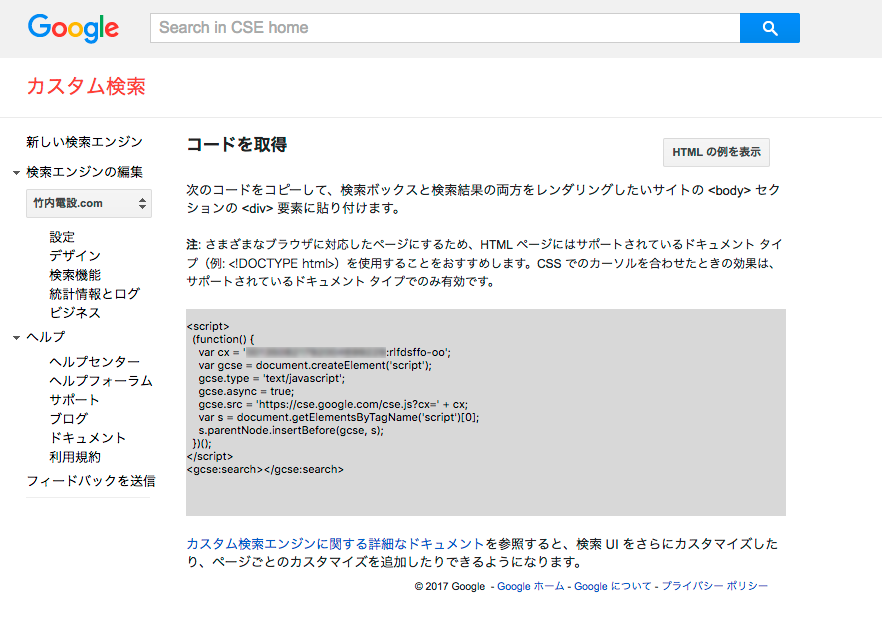This screenshot has width=882, height=624.
Task: Open カスタム検索エンジンに関する詳細なドキュメント link
Action: tap(335, 544)
